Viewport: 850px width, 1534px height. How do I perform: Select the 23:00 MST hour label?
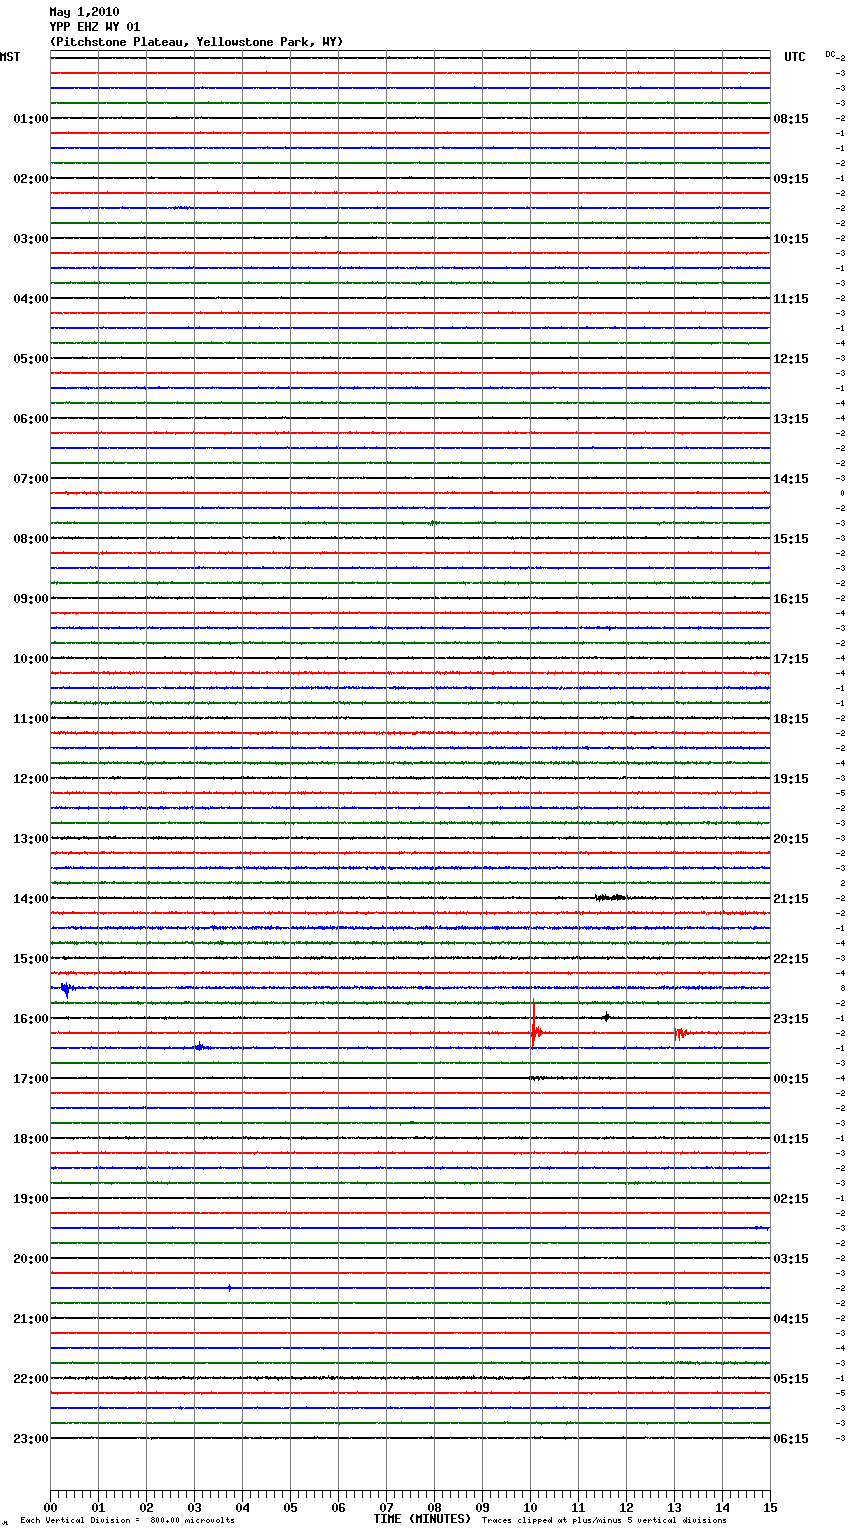coord(31,1439)
